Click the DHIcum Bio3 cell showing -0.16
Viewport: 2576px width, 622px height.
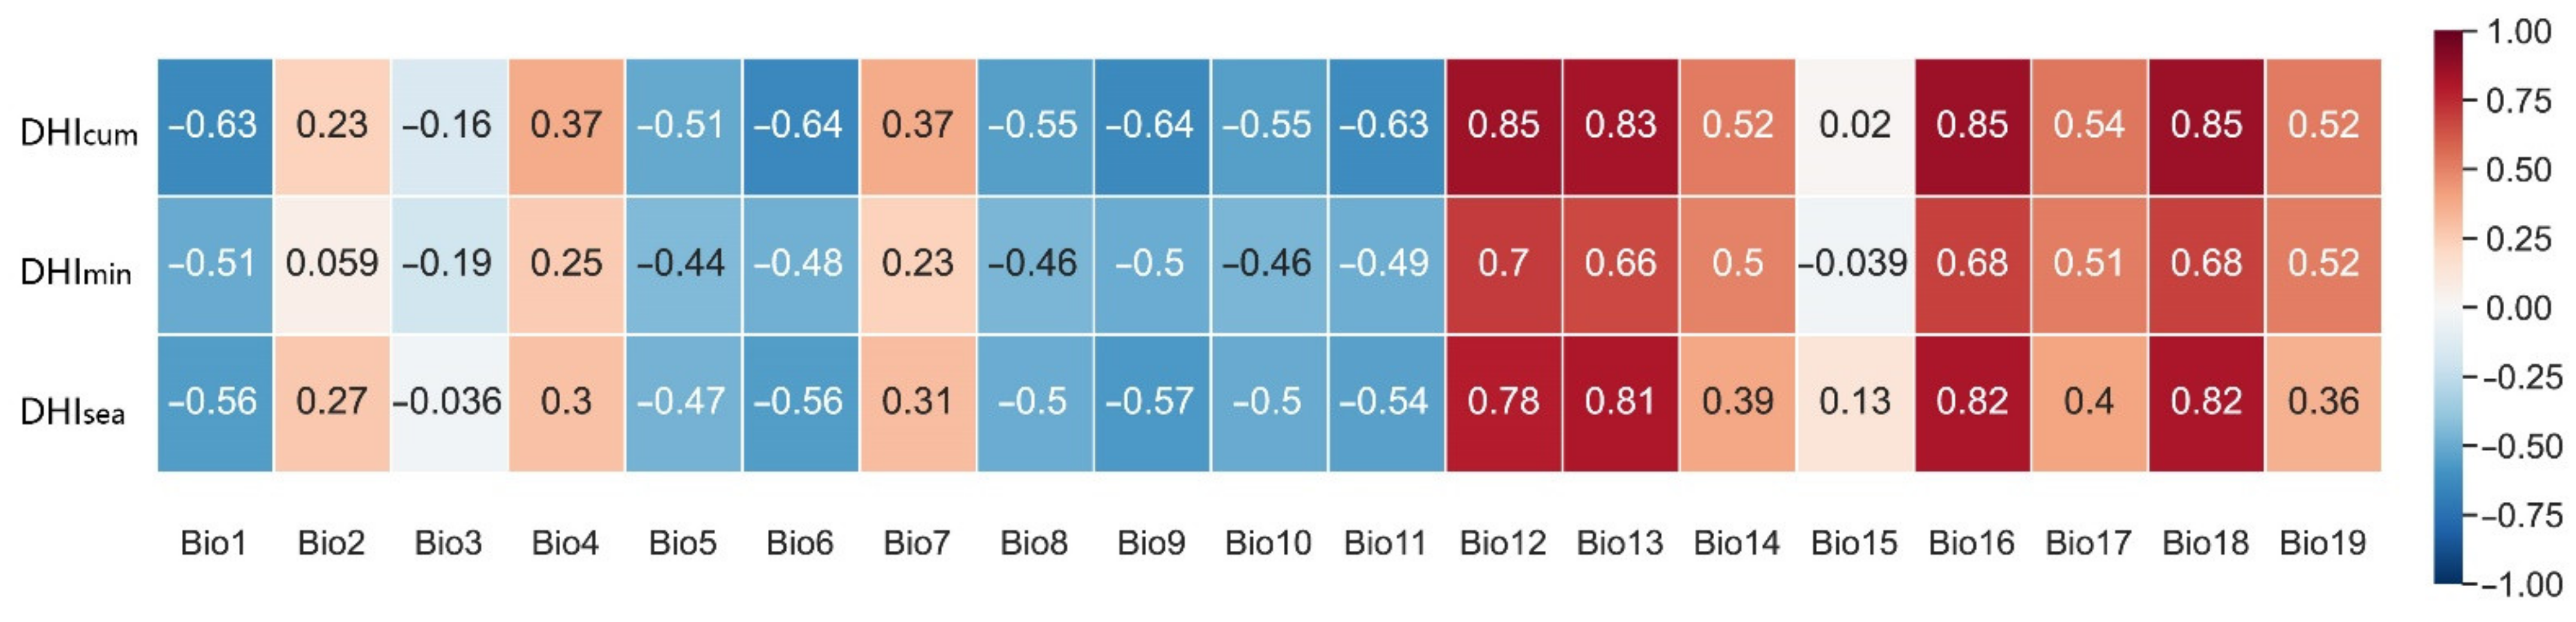pyautogui.click(x=448, y=126)
